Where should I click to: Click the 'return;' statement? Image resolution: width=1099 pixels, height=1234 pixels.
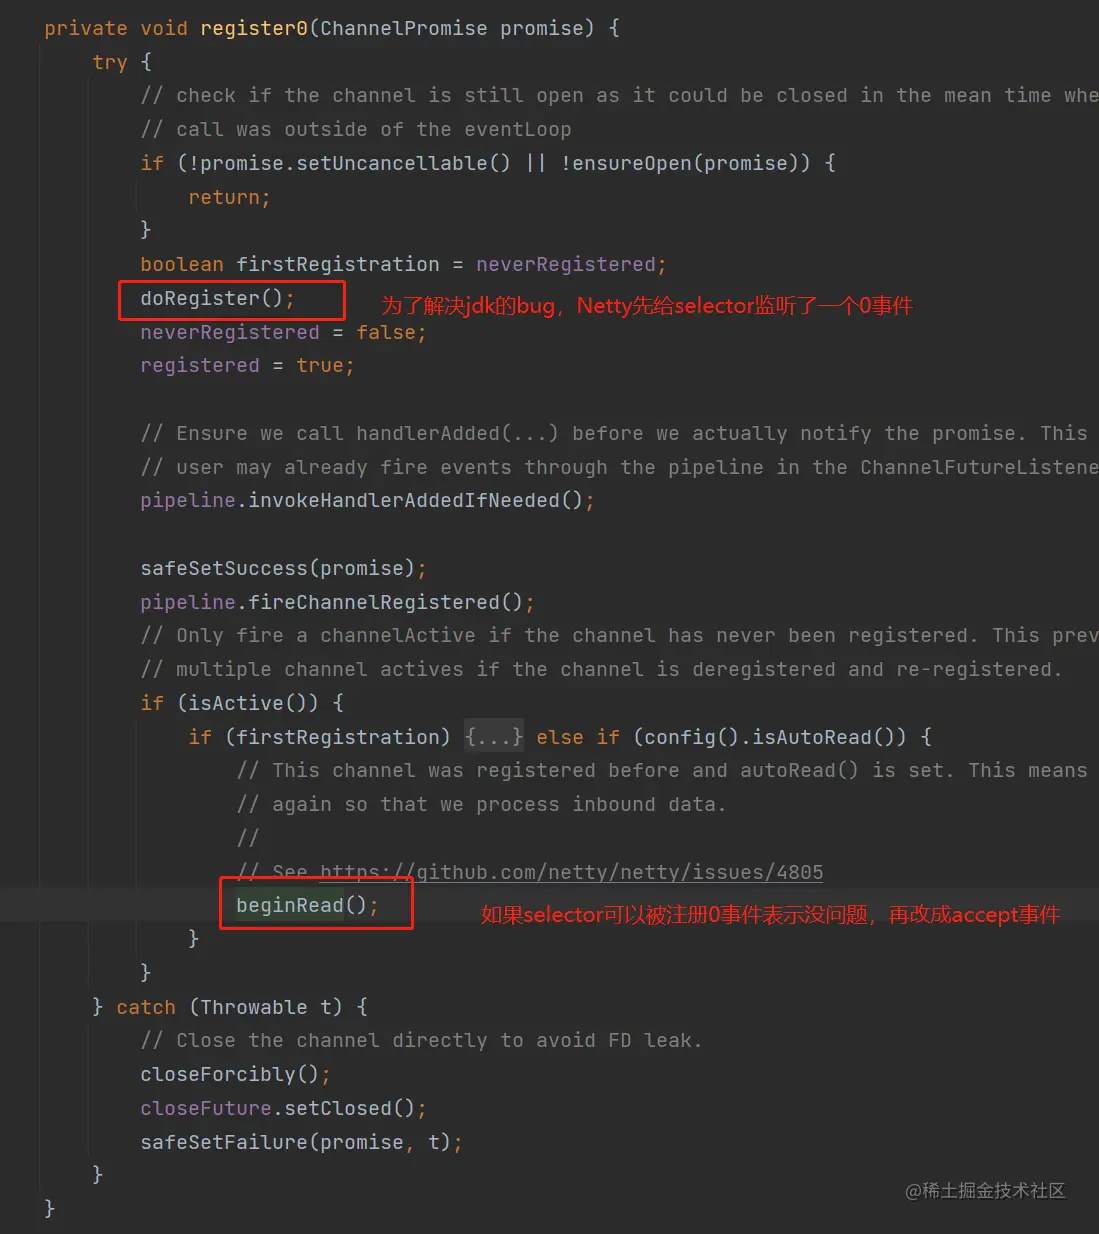(229, 197)
